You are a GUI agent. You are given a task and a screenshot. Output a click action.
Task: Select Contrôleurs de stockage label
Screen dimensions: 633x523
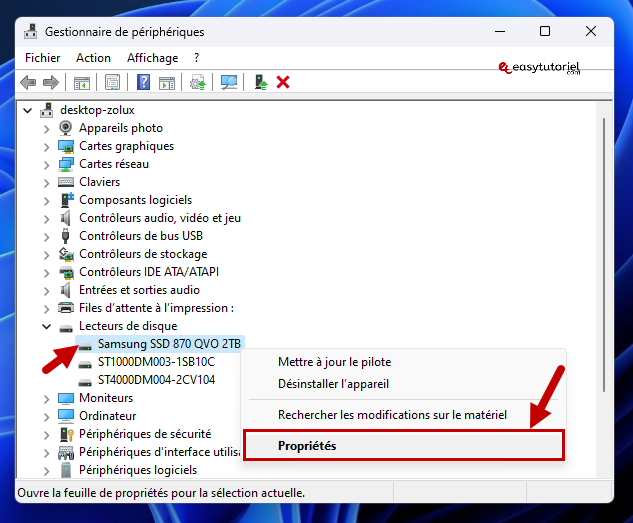(x=143, y=254)
